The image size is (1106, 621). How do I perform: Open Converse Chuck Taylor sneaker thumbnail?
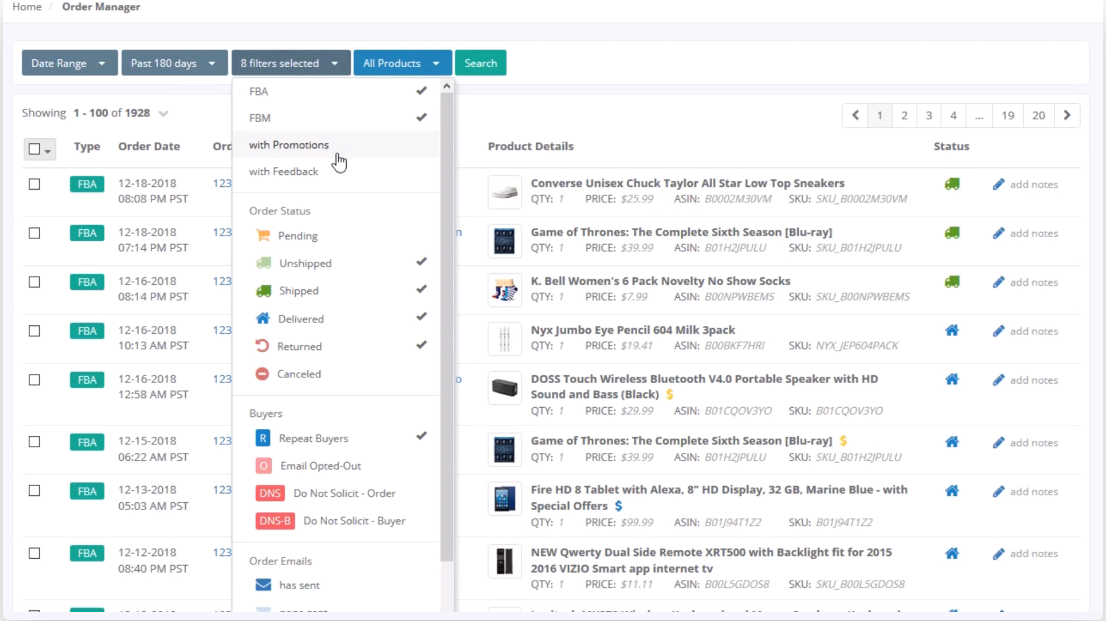tap(504, 192)
